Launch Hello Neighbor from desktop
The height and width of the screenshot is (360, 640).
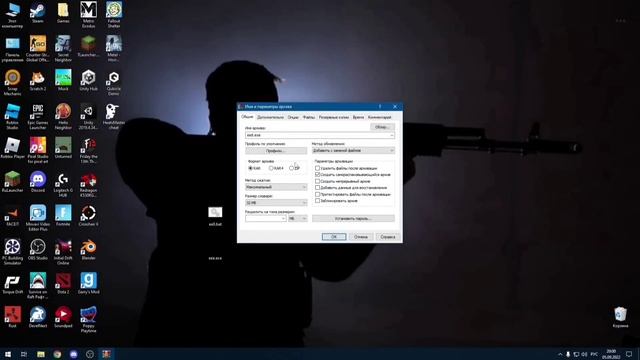tap(63, 117)
